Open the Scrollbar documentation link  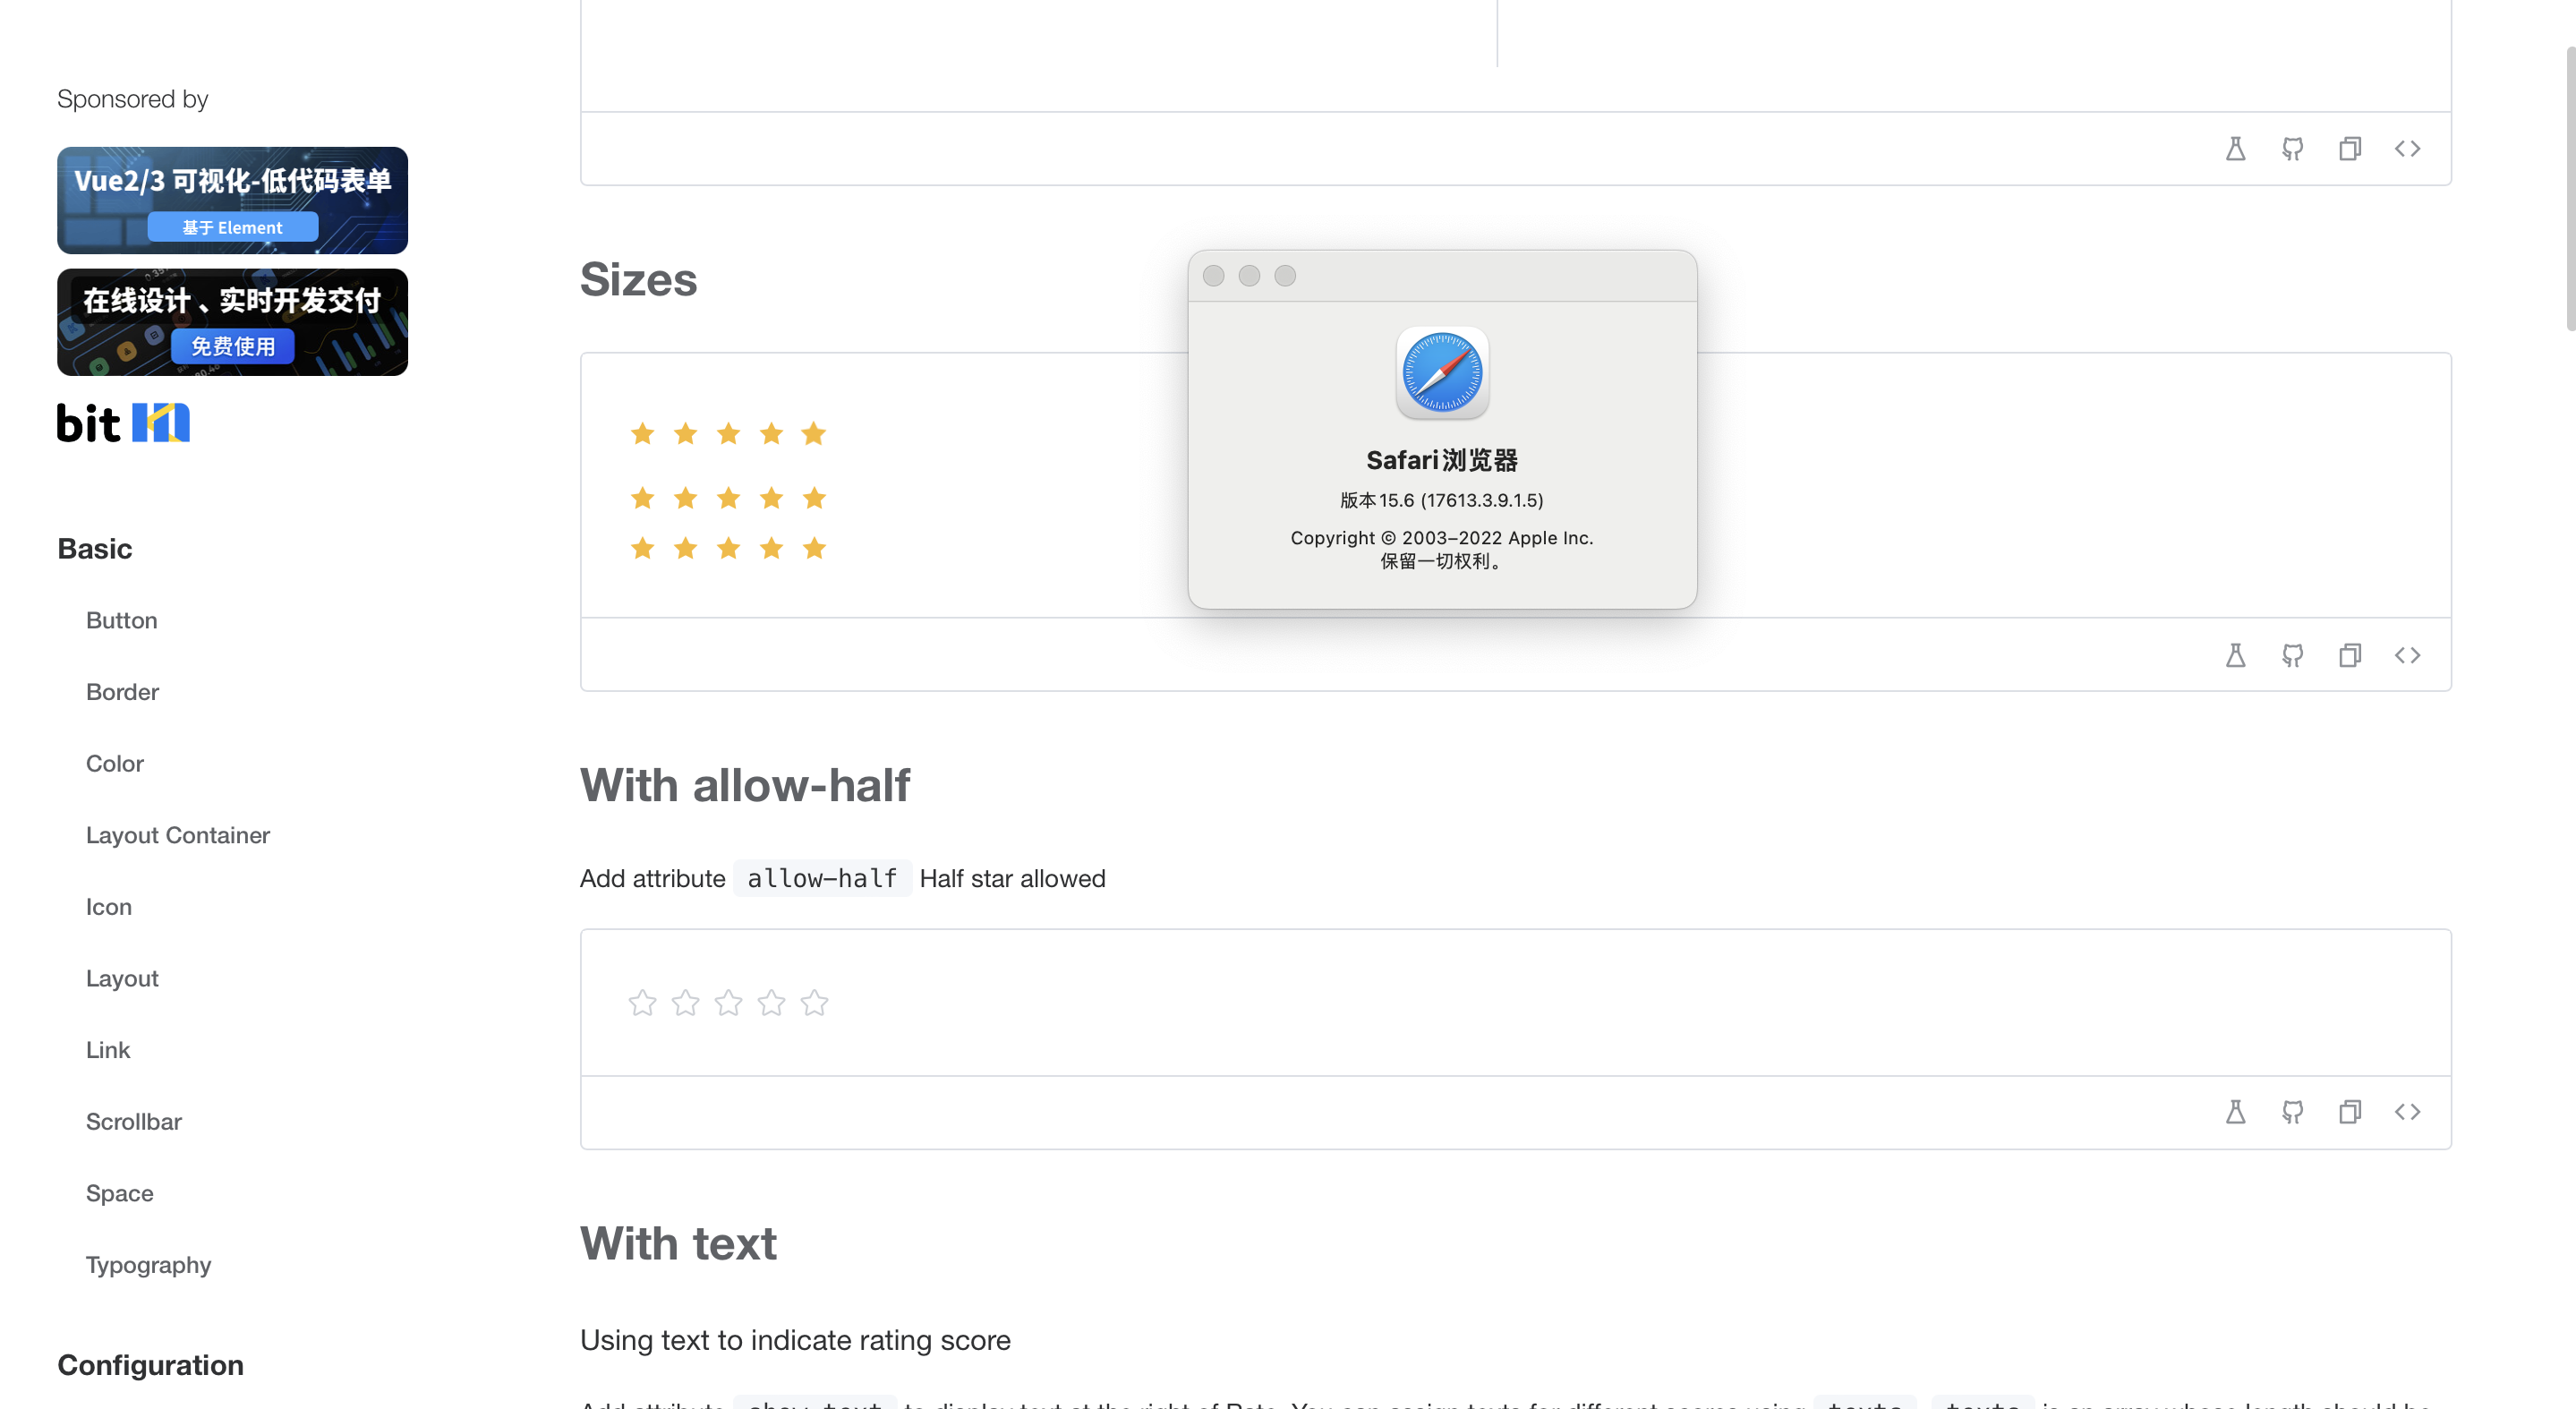133,1121
